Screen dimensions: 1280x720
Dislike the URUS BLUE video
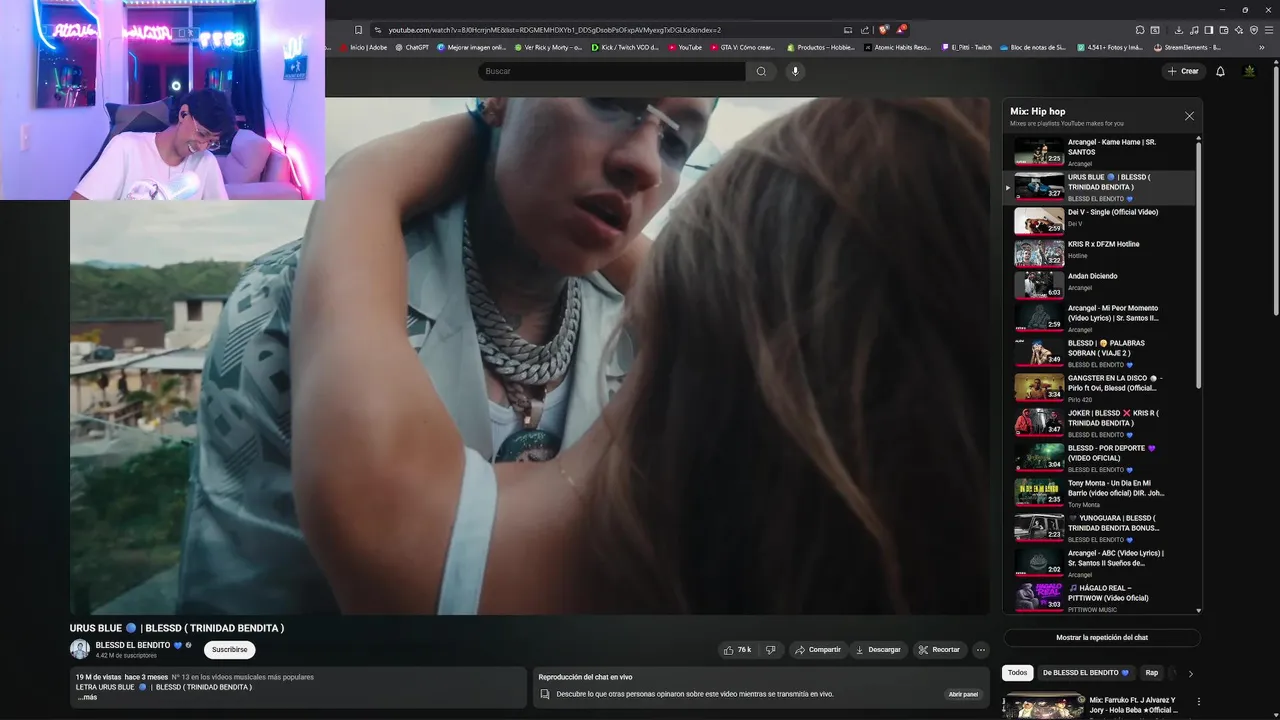pos(770,650)
